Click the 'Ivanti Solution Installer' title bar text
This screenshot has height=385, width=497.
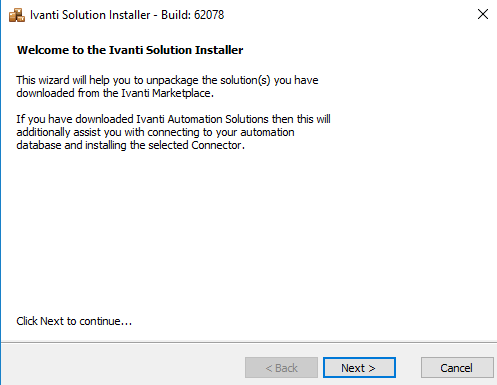pos(90,15)
